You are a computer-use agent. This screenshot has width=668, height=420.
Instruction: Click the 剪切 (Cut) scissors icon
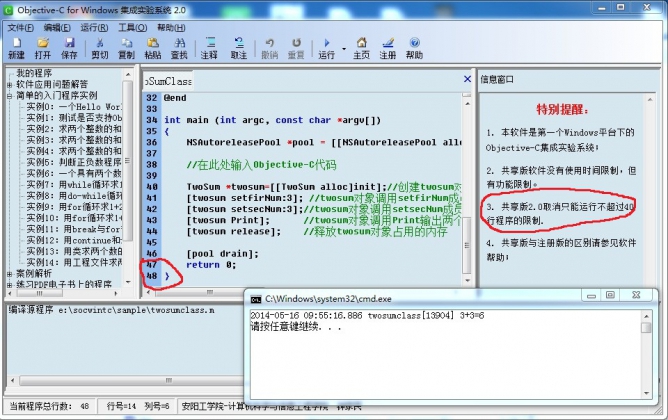coord(100,46)
